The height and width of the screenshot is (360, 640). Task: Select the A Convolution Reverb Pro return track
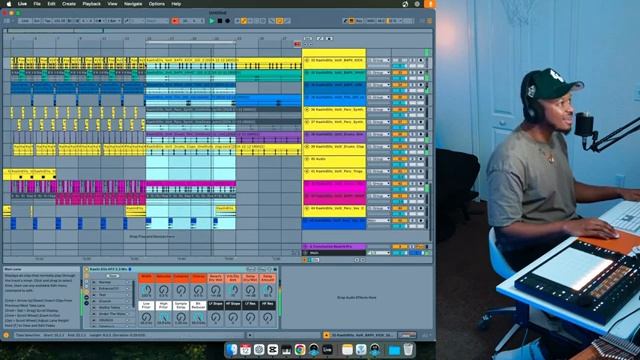(x=334, y=247)
